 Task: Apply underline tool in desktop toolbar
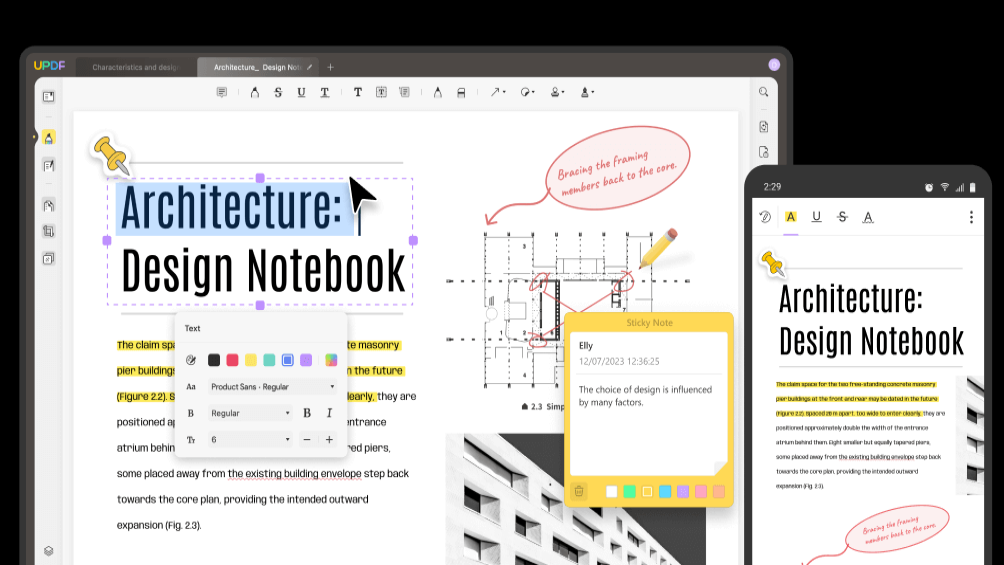point(301,92)
